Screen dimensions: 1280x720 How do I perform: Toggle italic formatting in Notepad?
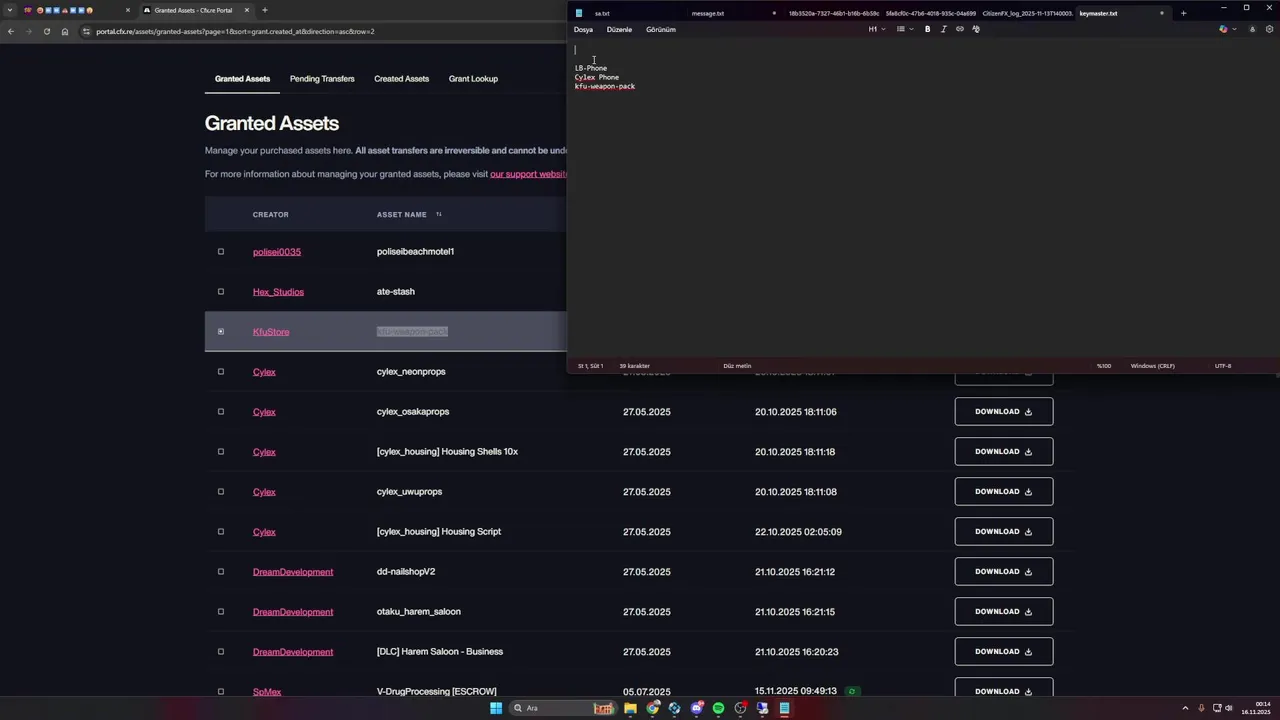pos(943,29)
